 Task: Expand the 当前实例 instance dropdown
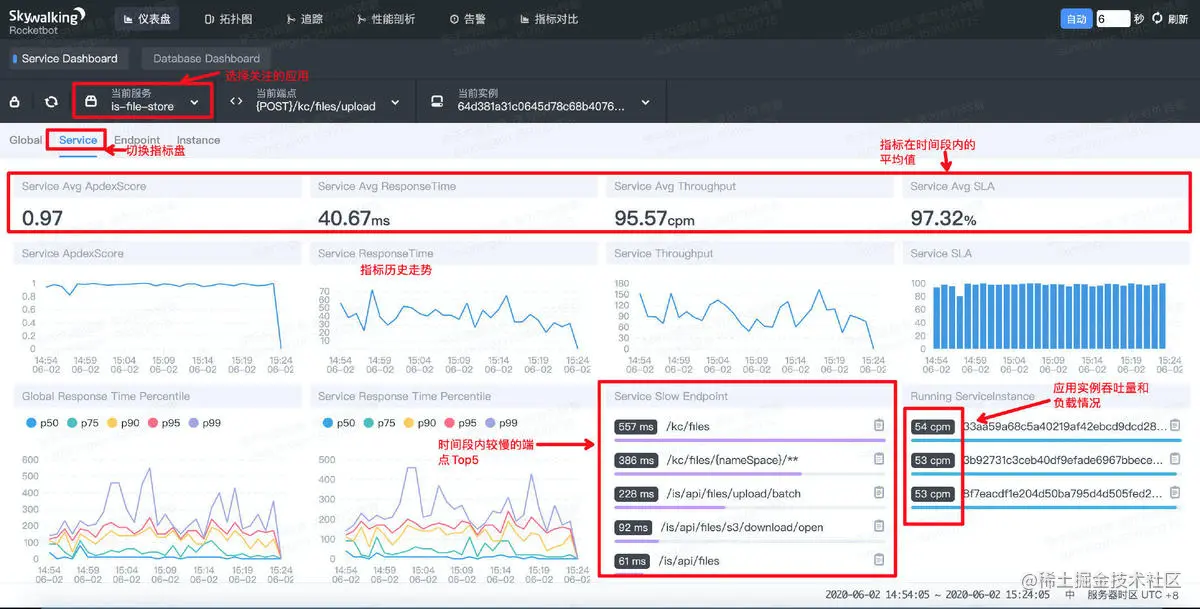click(x=646, y=103)
